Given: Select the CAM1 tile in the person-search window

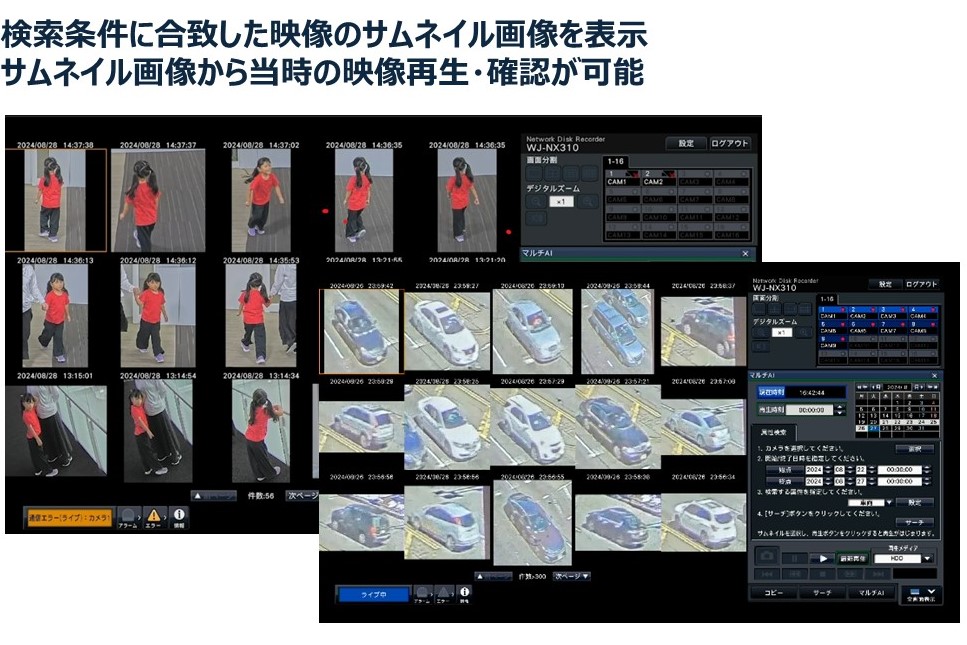Looking at the screenshot, I should [x=622, y=178].
